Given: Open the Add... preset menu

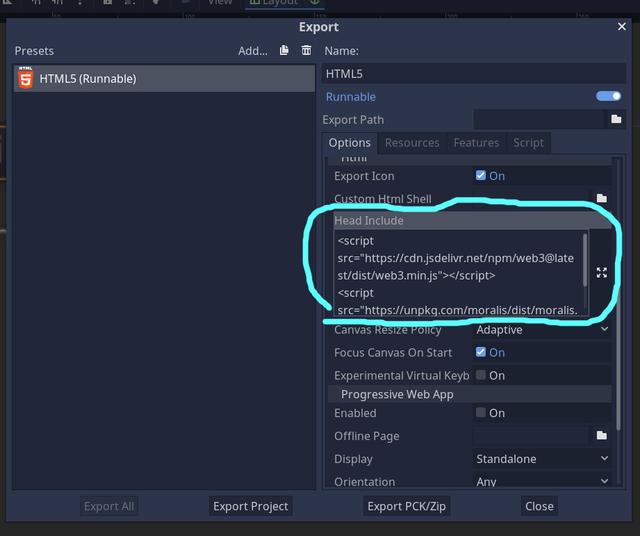Looking at the screenshot, I should pos(253,51).
